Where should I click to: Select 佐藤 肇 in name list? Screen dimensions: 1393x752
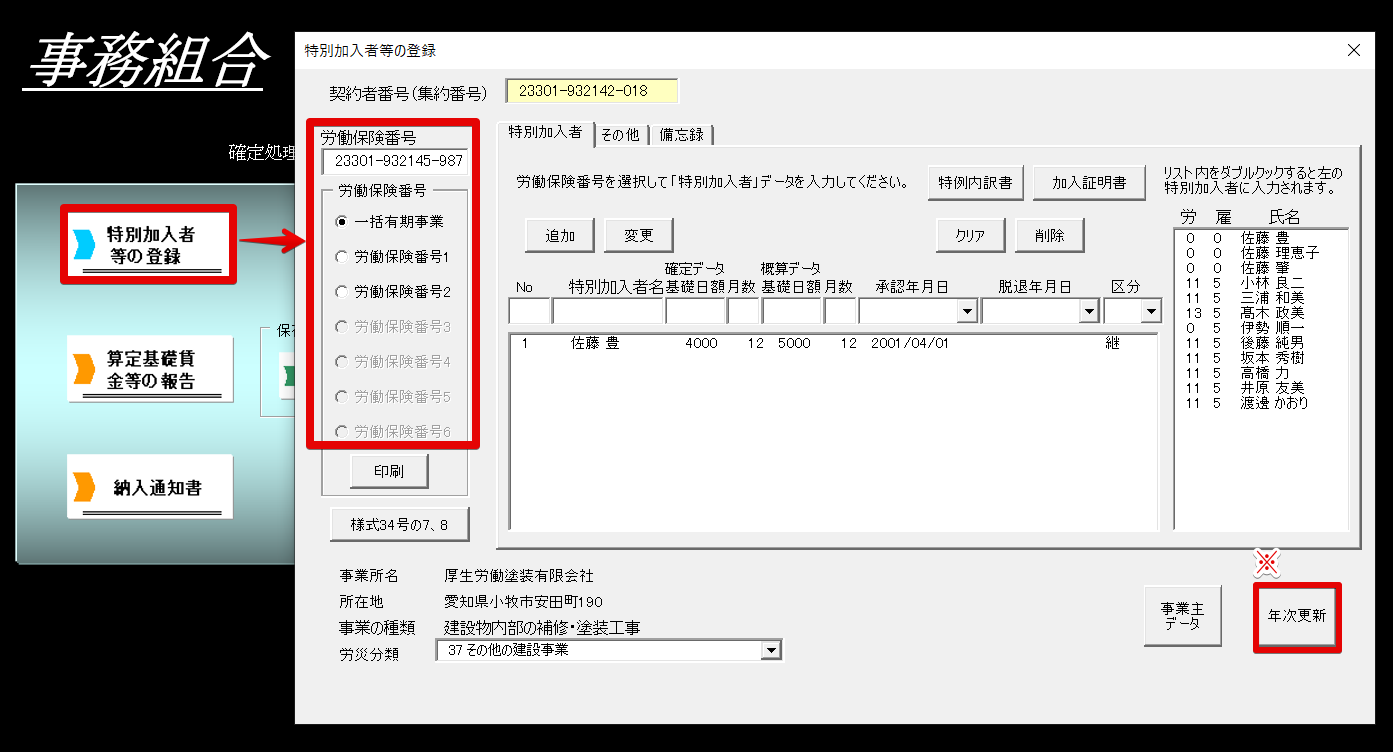point(1260,268)
